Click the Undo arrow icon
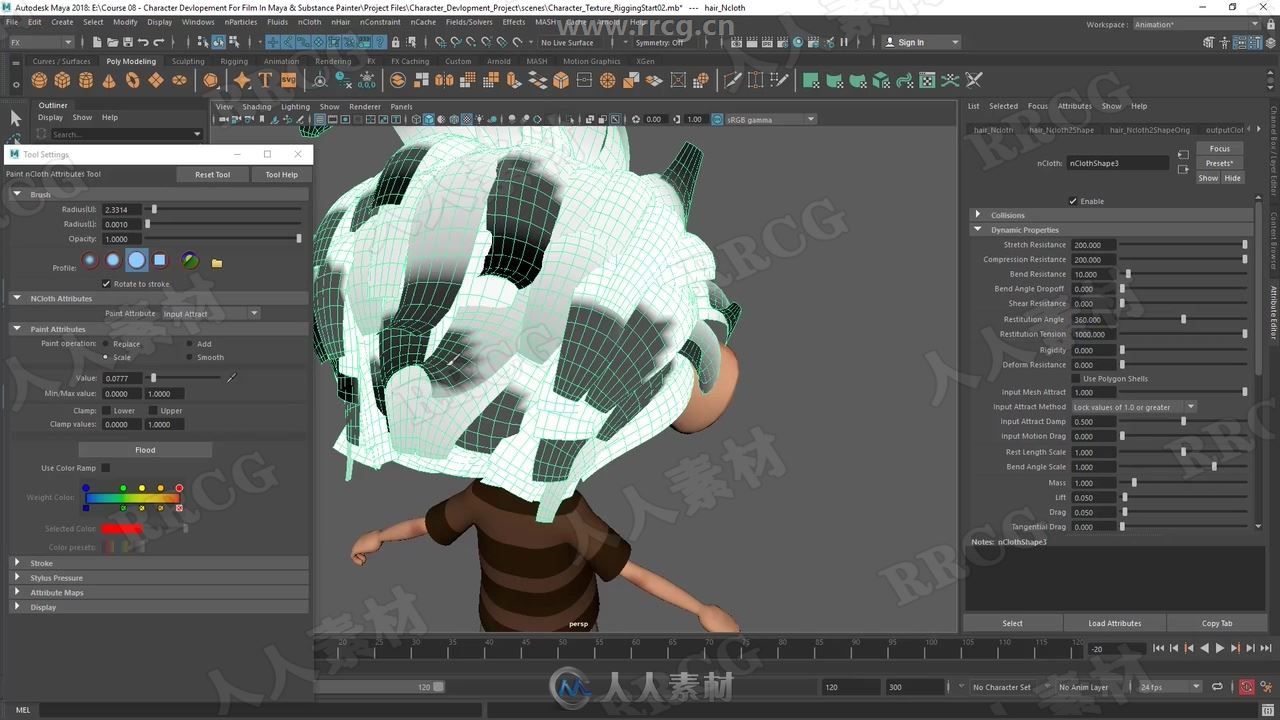 pyautogui.click(x=143, y=42)
